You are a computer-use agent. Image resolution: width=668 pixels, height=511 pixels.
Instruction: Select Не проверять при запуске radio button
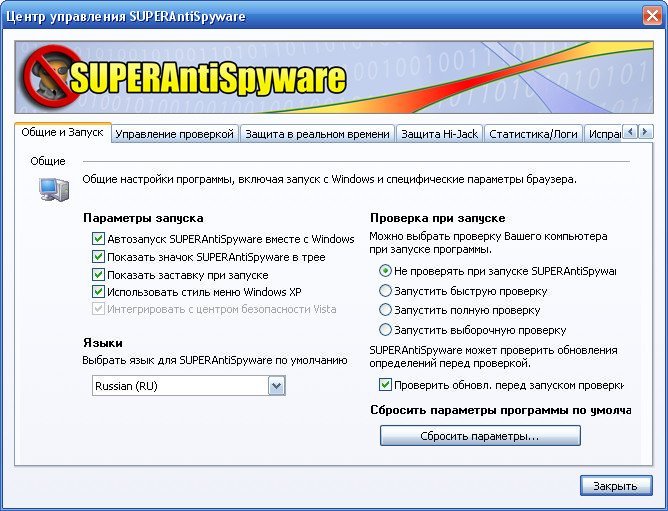tap(386, 271)
